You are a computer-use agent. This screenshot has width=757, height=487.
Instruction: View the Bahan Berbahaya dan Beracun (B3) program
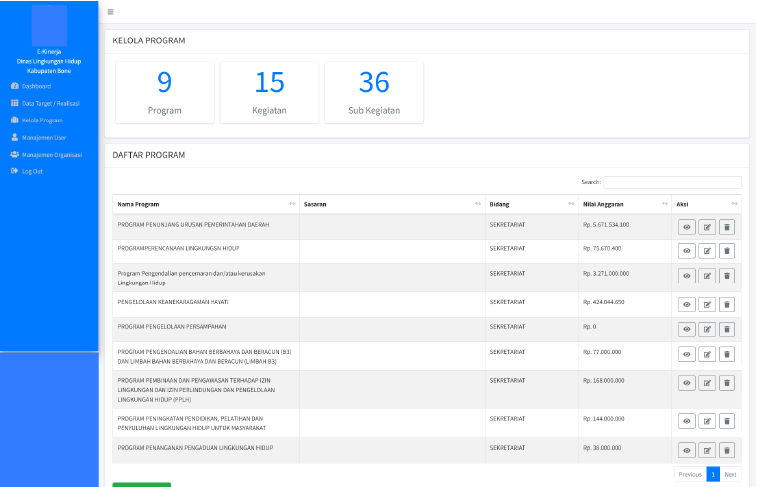[x=687, y=354]
